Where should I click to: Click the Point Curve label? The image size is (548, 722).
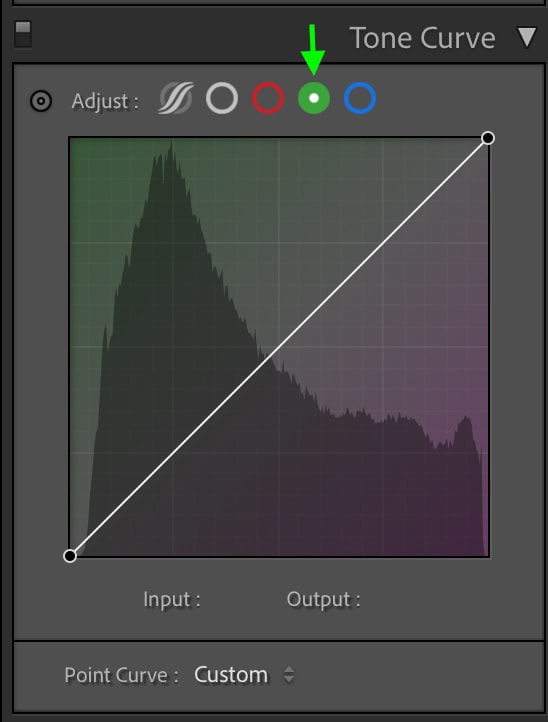coord(121,675)
